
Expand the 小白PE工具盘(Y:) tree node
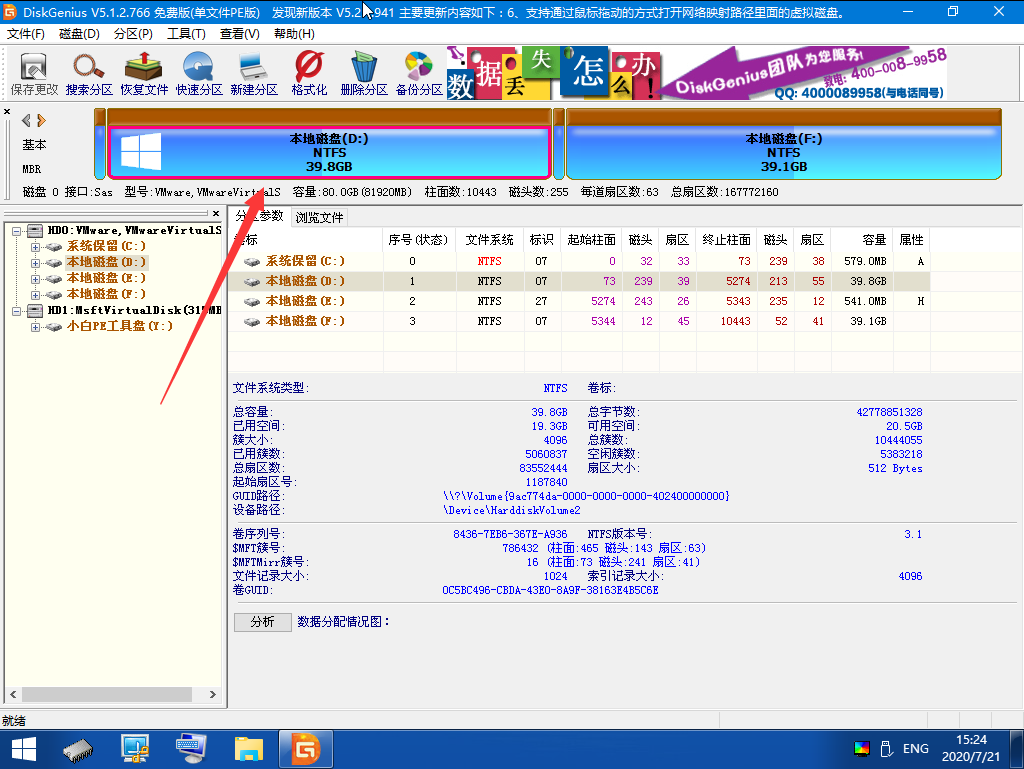click(36, 327)
